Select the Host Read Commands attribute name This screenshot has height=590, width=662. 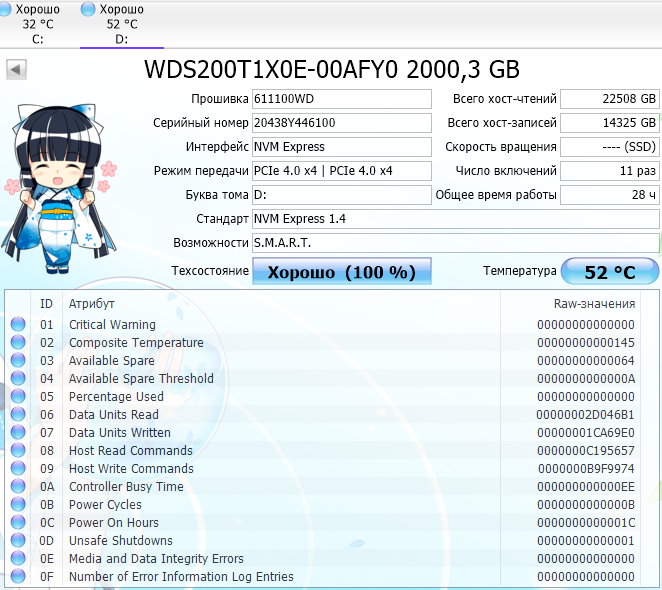130,451
